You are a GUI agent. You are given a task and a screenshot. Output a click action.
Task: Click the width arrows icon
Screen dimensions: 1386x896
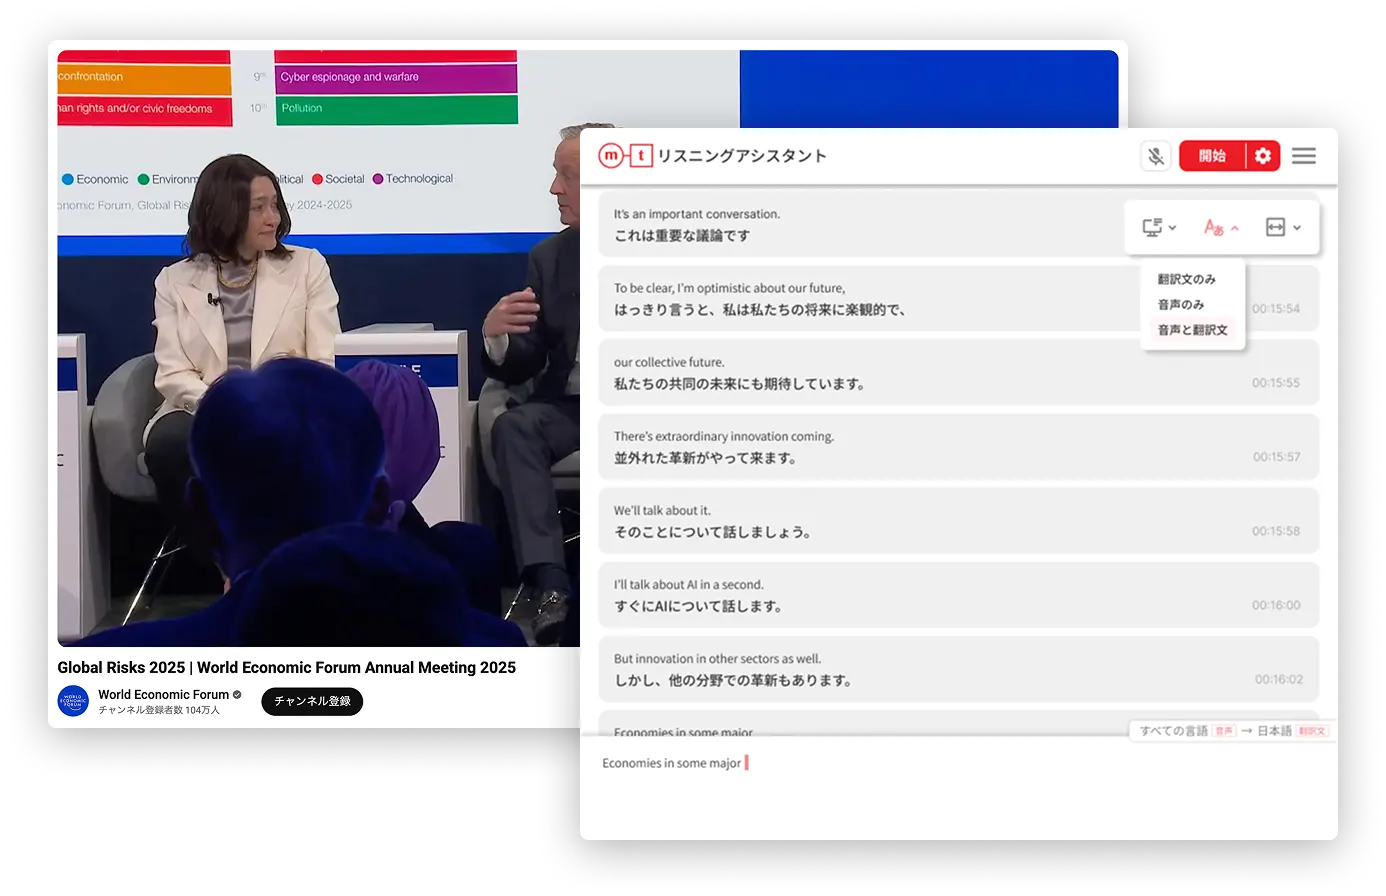[x=1275, y=228]
